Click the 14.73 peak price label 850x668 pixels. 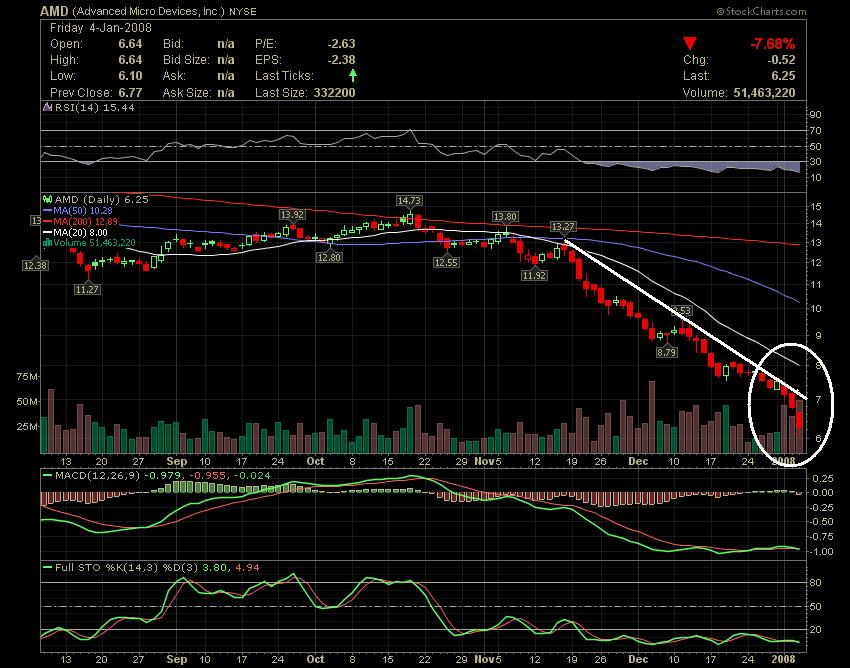pos(409,201)
